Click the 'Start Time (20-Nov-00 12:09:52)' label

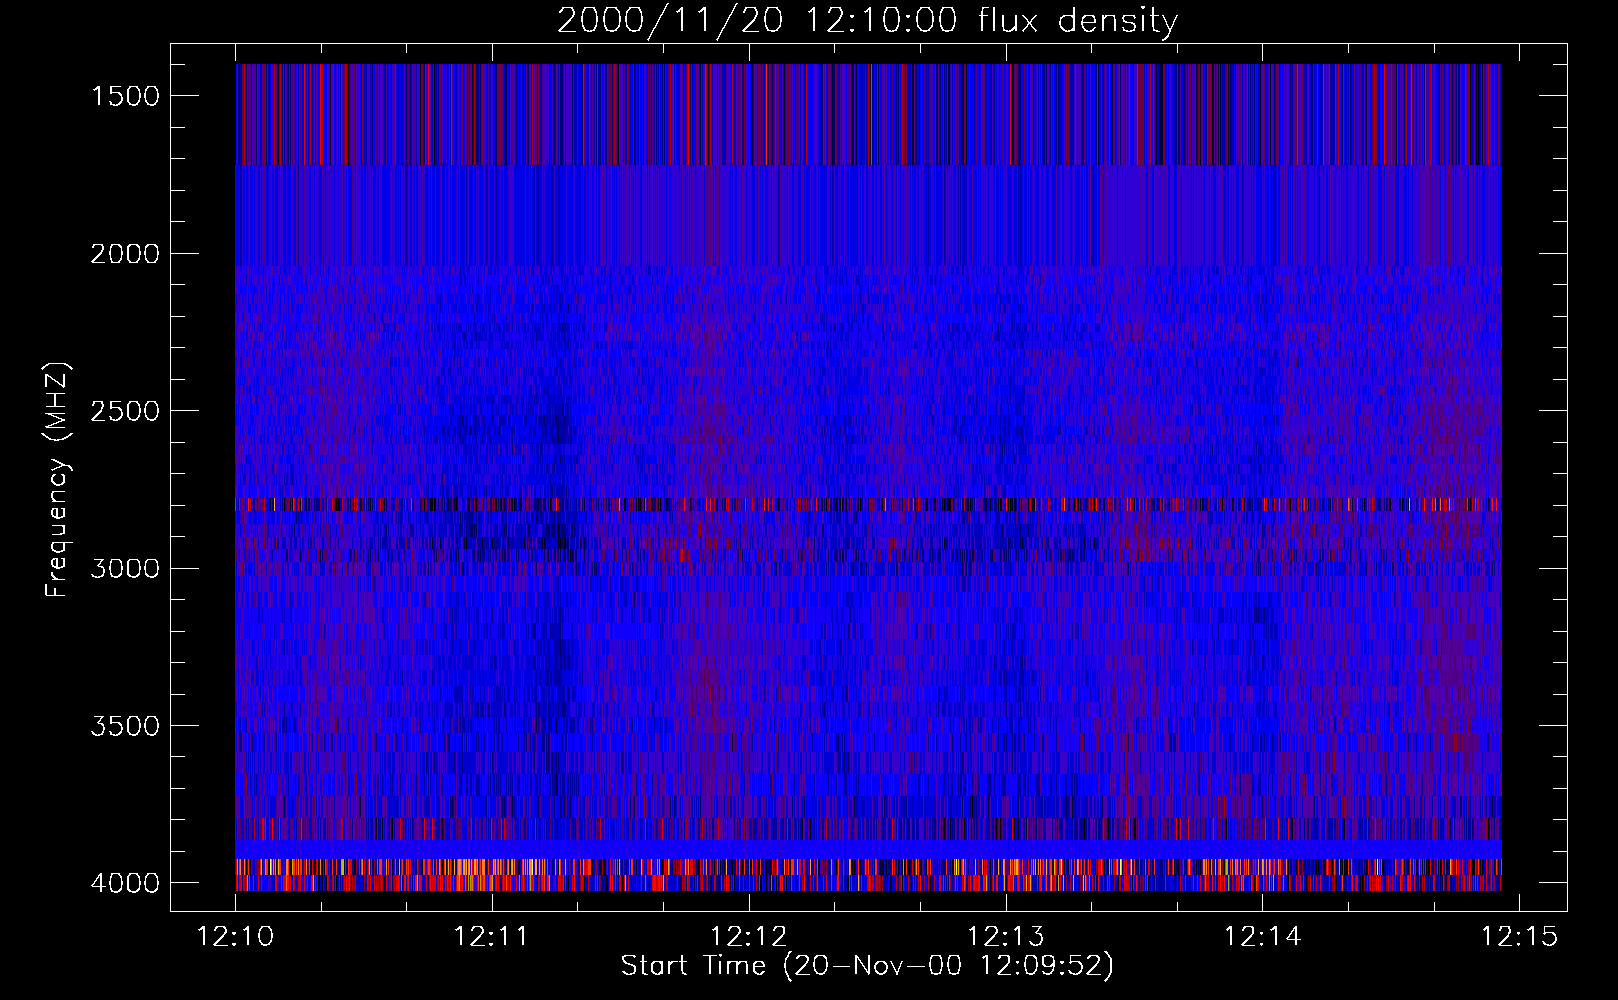[867, 966]
